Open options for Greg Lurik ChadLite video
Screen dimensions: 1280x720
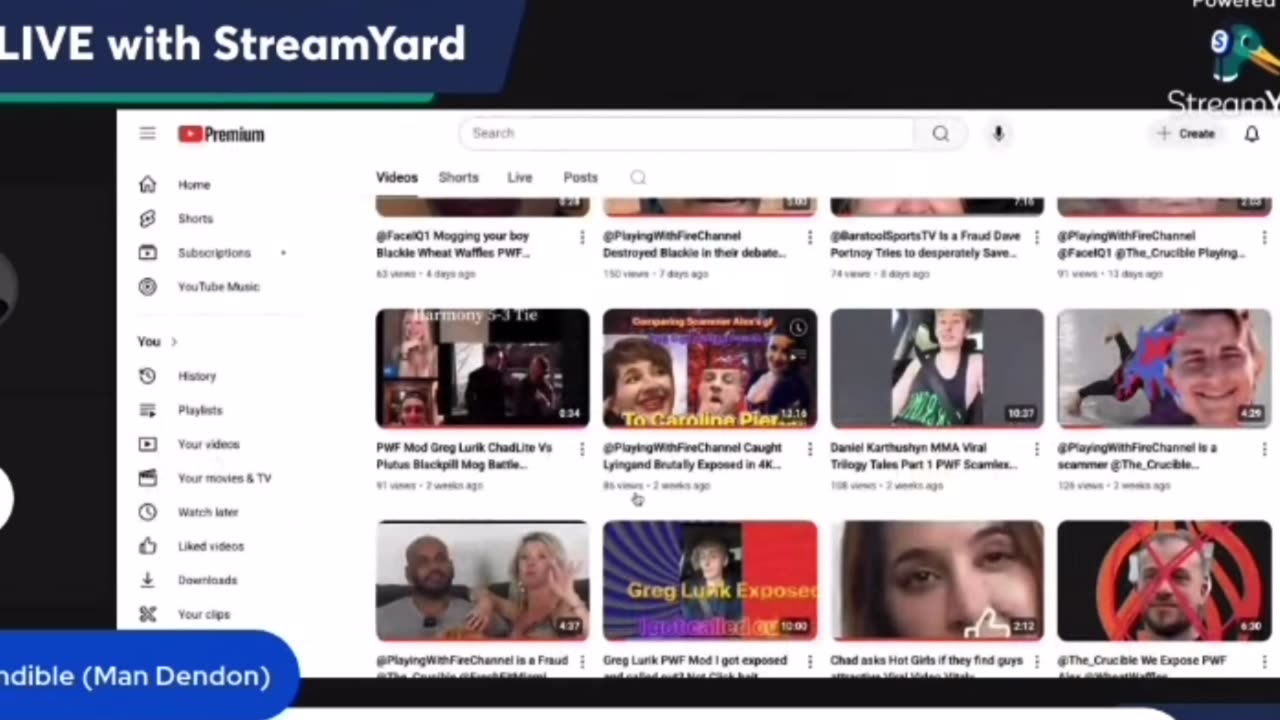pos(582,449)
